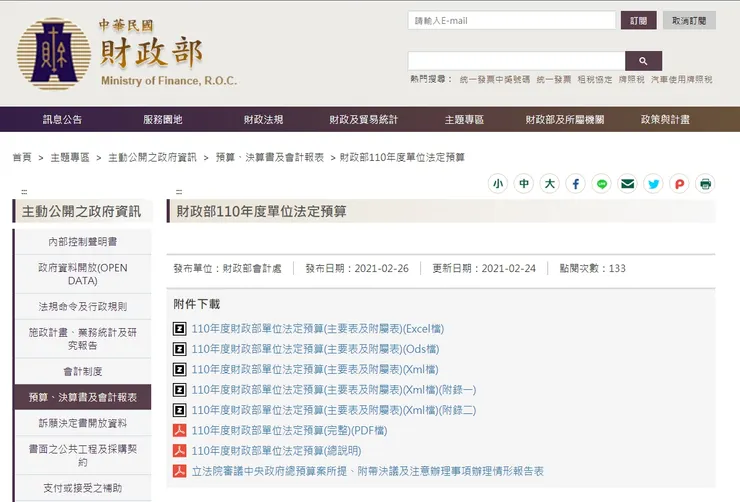Open sidebar item 法規命令及行政規則

(83, 307)
